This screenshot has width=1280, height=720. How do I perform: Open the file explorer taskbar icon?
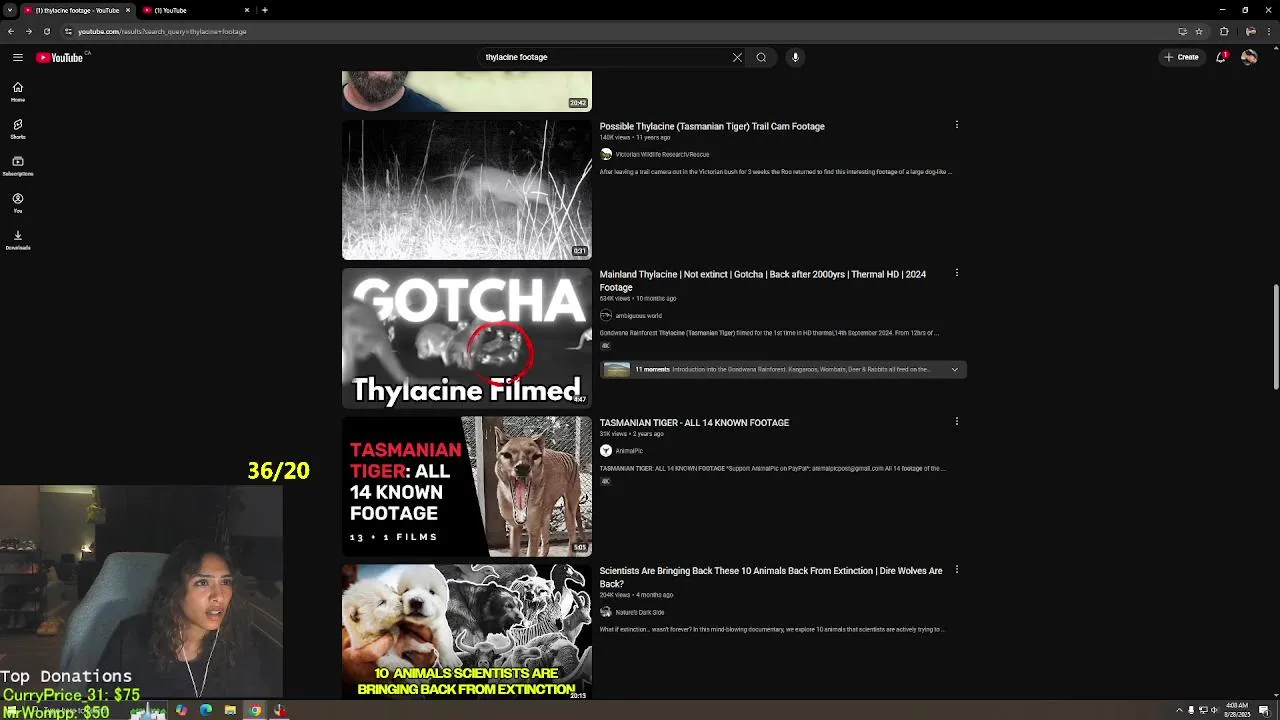coord(230,711)
